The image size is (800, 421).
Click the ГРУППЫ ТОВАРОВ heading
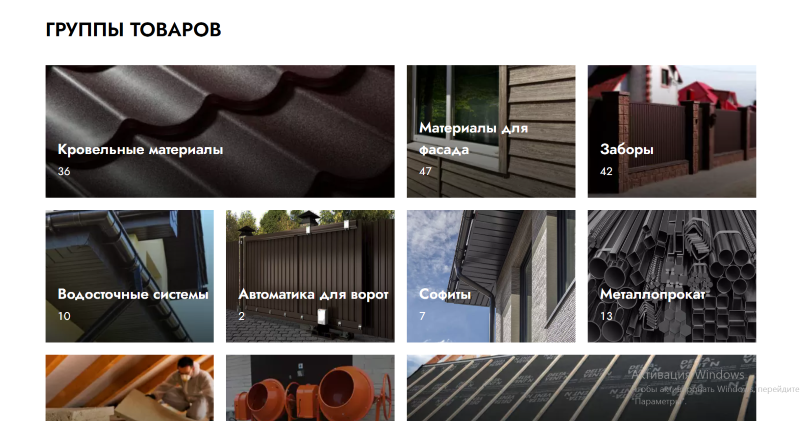pyautogui.click(x=133, y=30)
